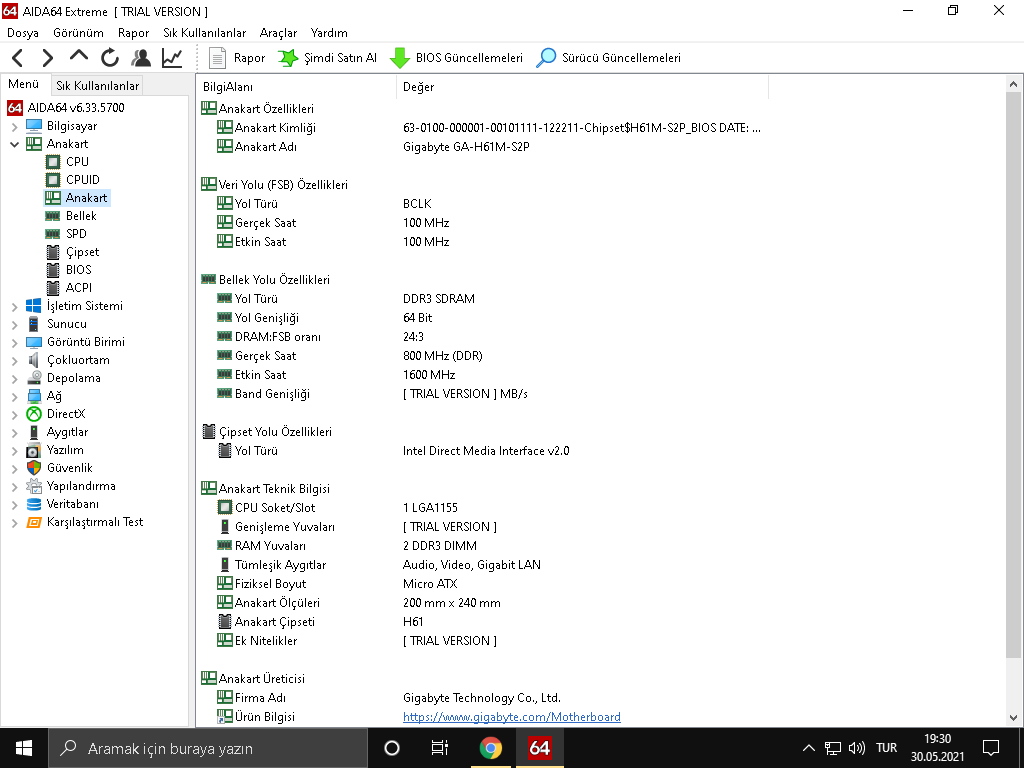
Task: Open Sürücü Güncellemeleri driver updates
Action: (608, 58)
